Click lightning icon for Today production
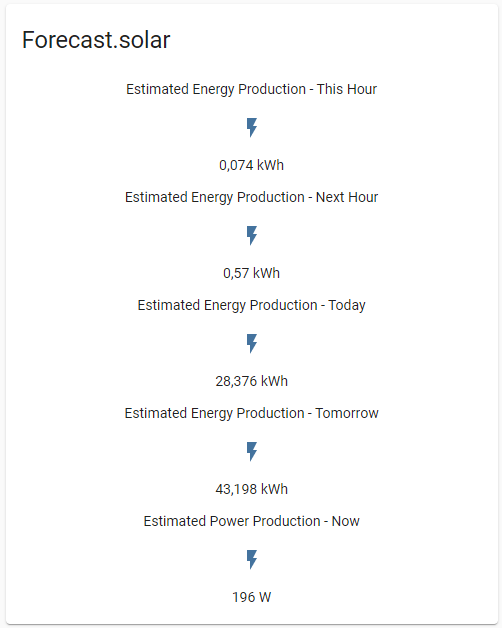 tap(252, 343)
